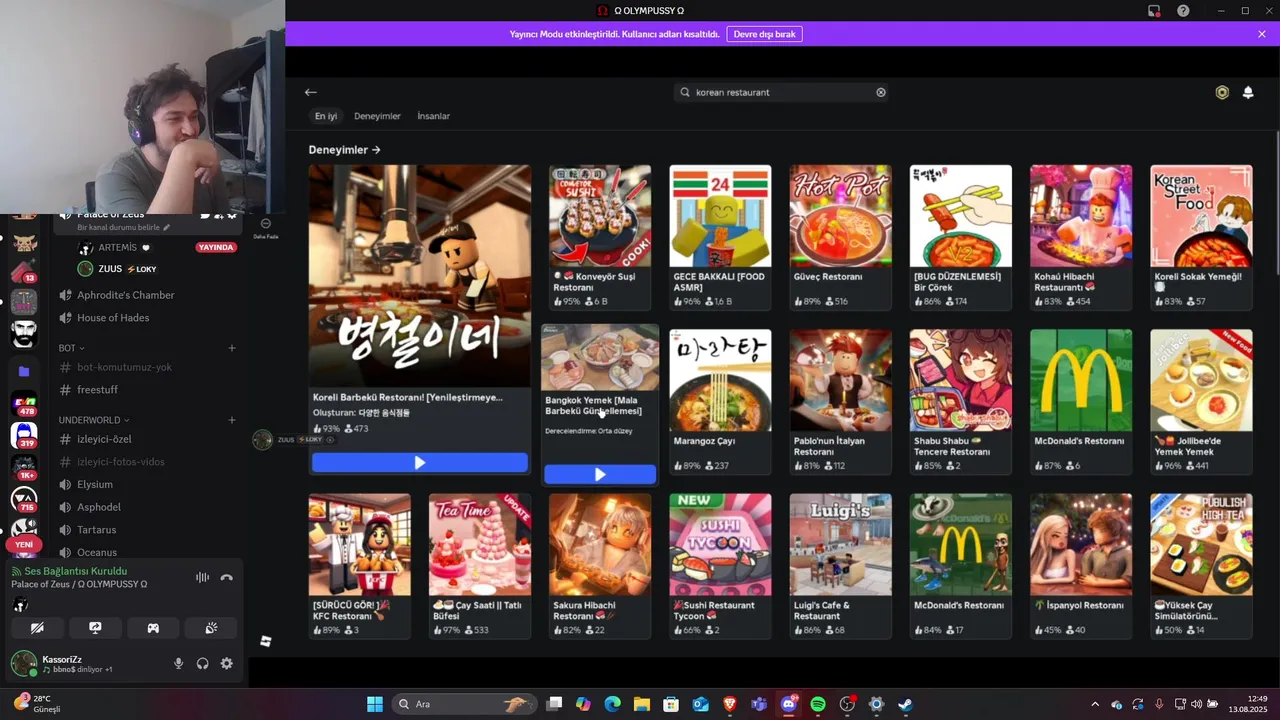1280x720 pixels.
Task: Show hidden system tray icons
Action: tap(1095, 704)
